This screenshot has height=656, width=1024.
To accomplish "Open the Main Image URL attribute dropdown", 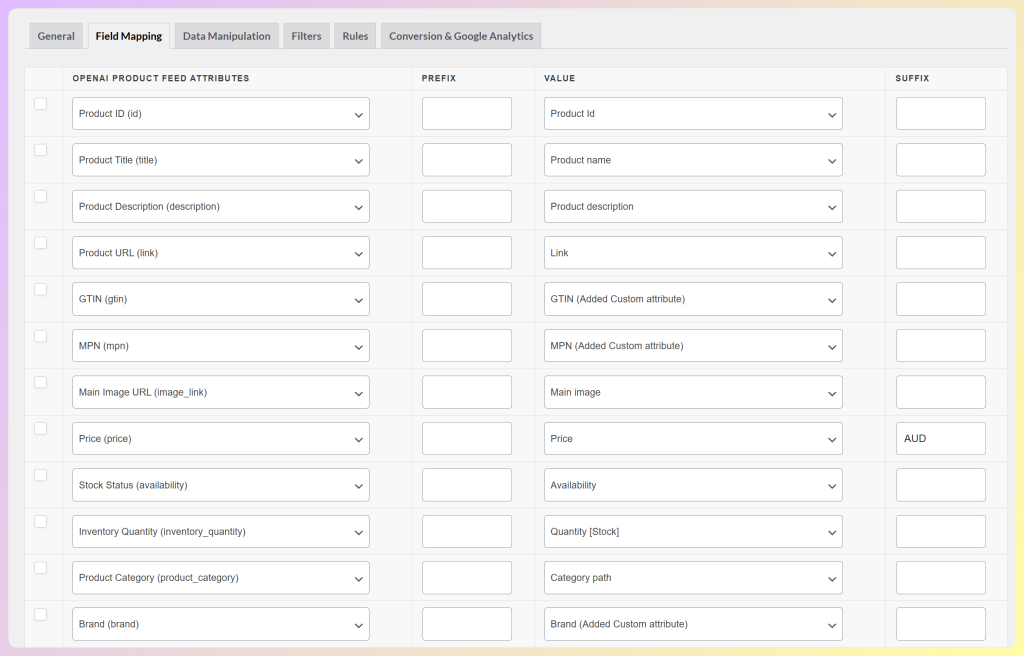I will click(x=221, y=391).
